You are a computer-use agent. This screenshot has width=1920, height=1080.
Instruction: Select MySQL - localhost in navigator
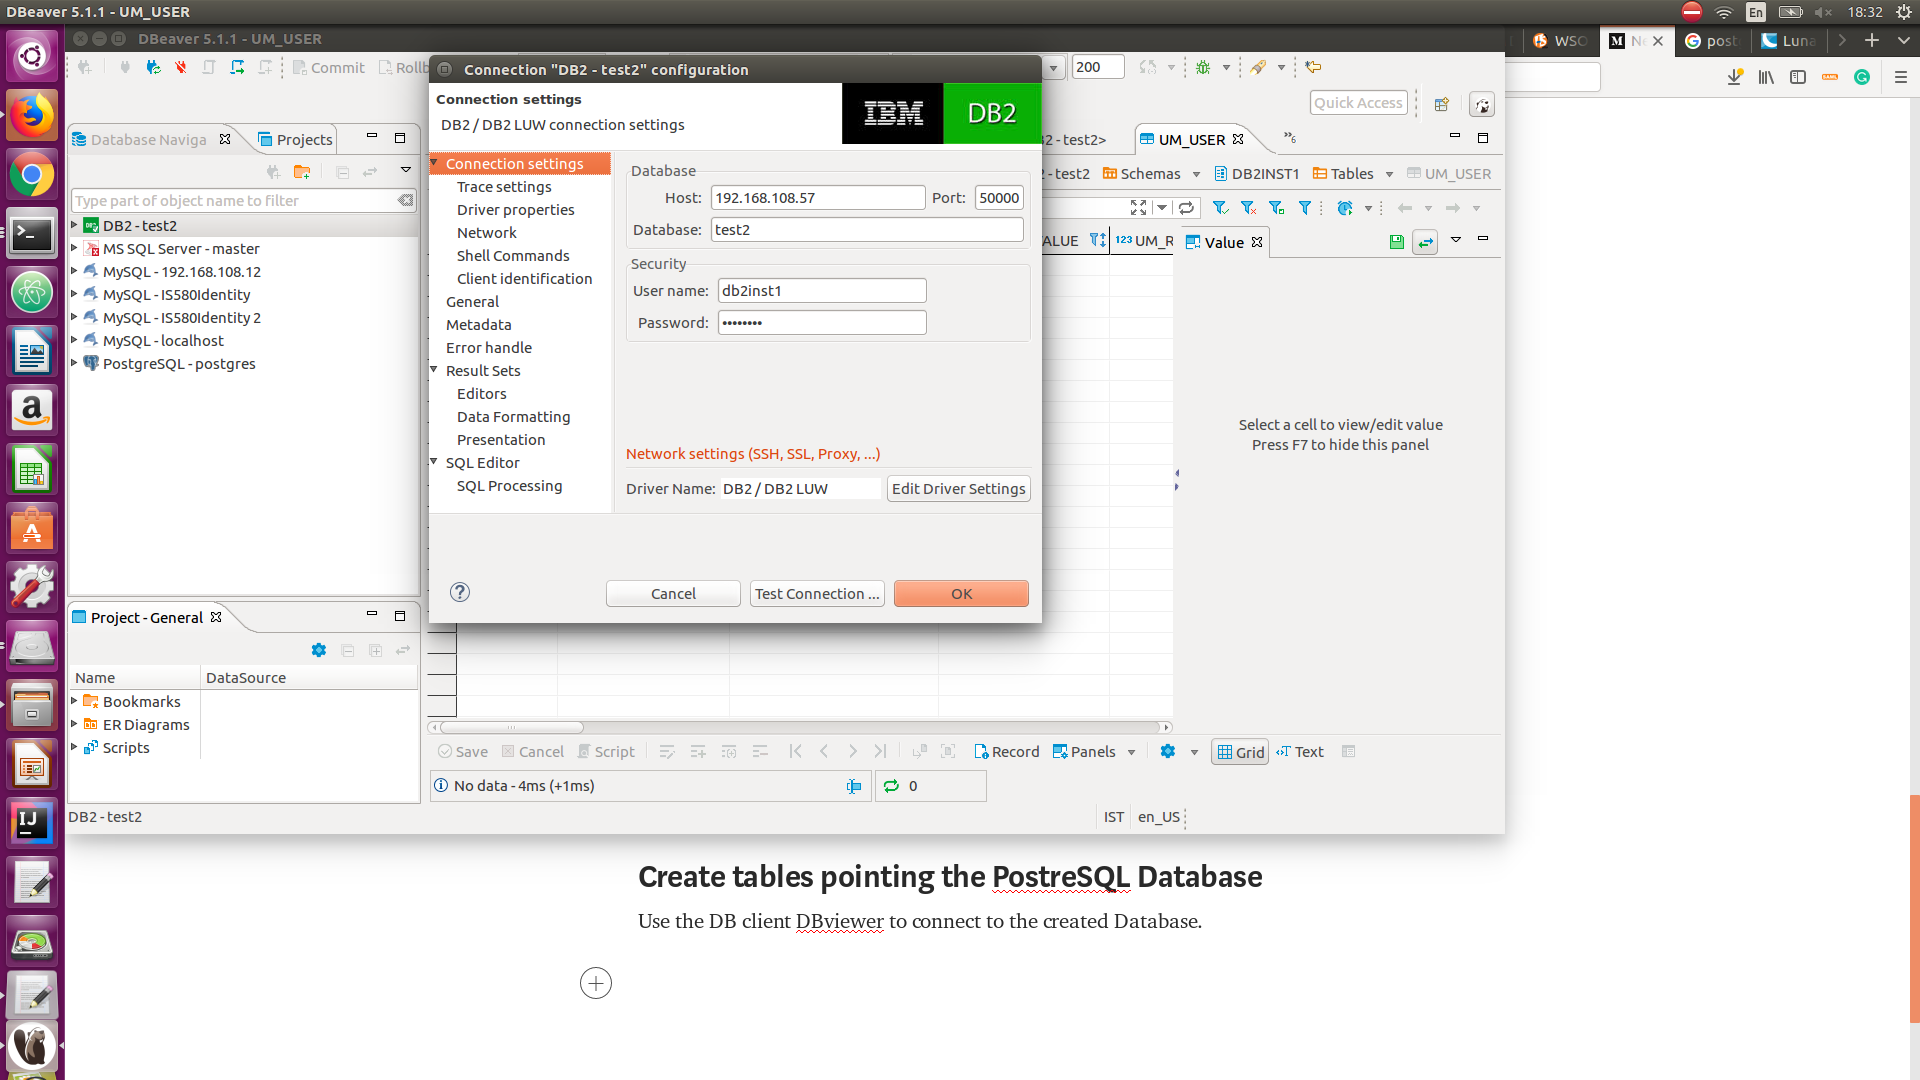[163, 341]
